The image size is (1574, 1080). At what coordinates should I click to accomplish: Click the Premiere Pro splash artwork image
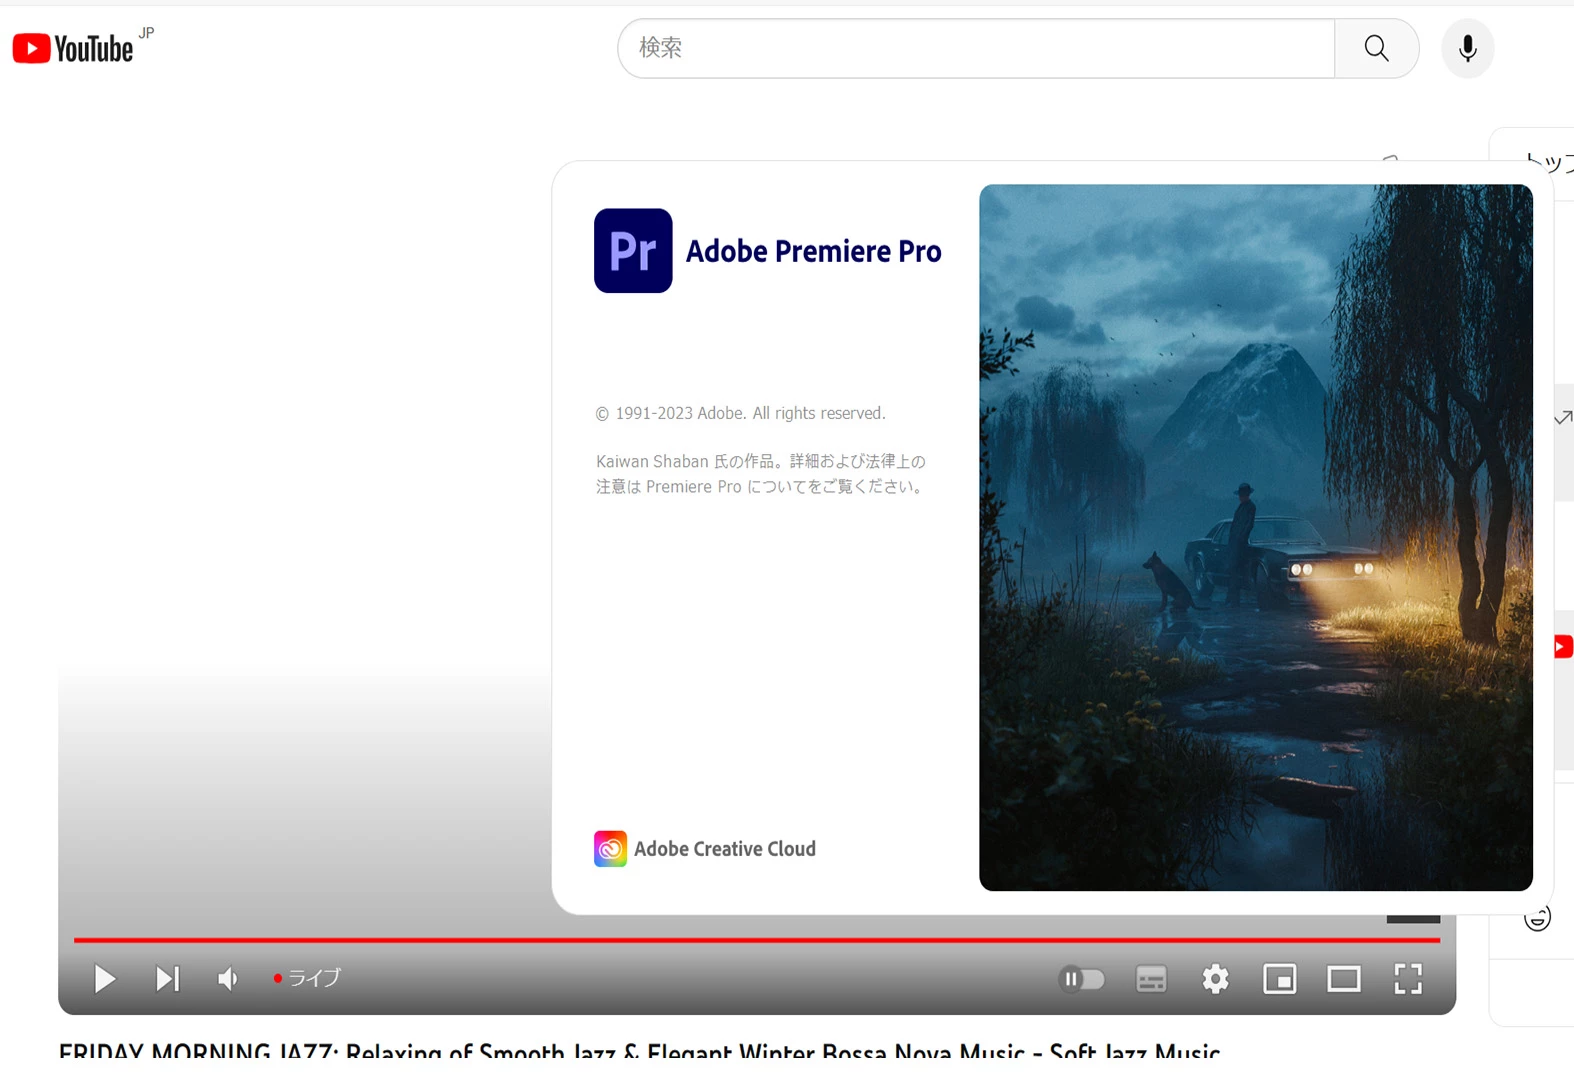(x=1256, y=537)
